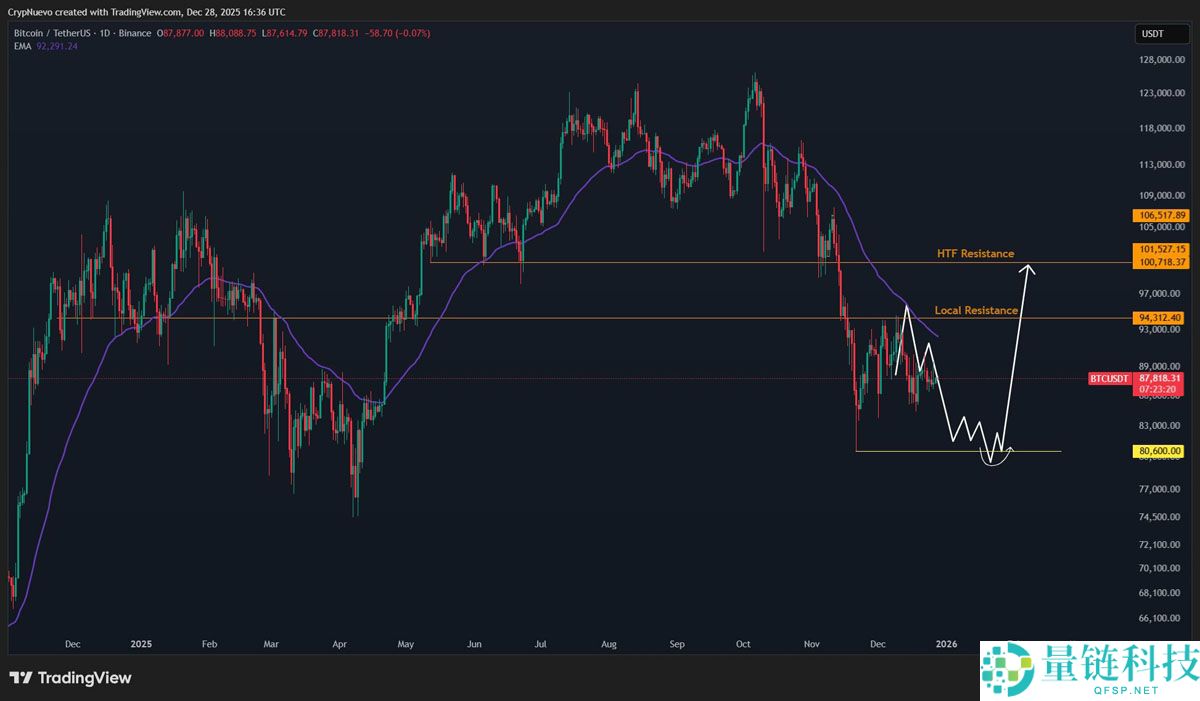
Task: Click the 100,718.37 price label
Action: pos(1160,262)
